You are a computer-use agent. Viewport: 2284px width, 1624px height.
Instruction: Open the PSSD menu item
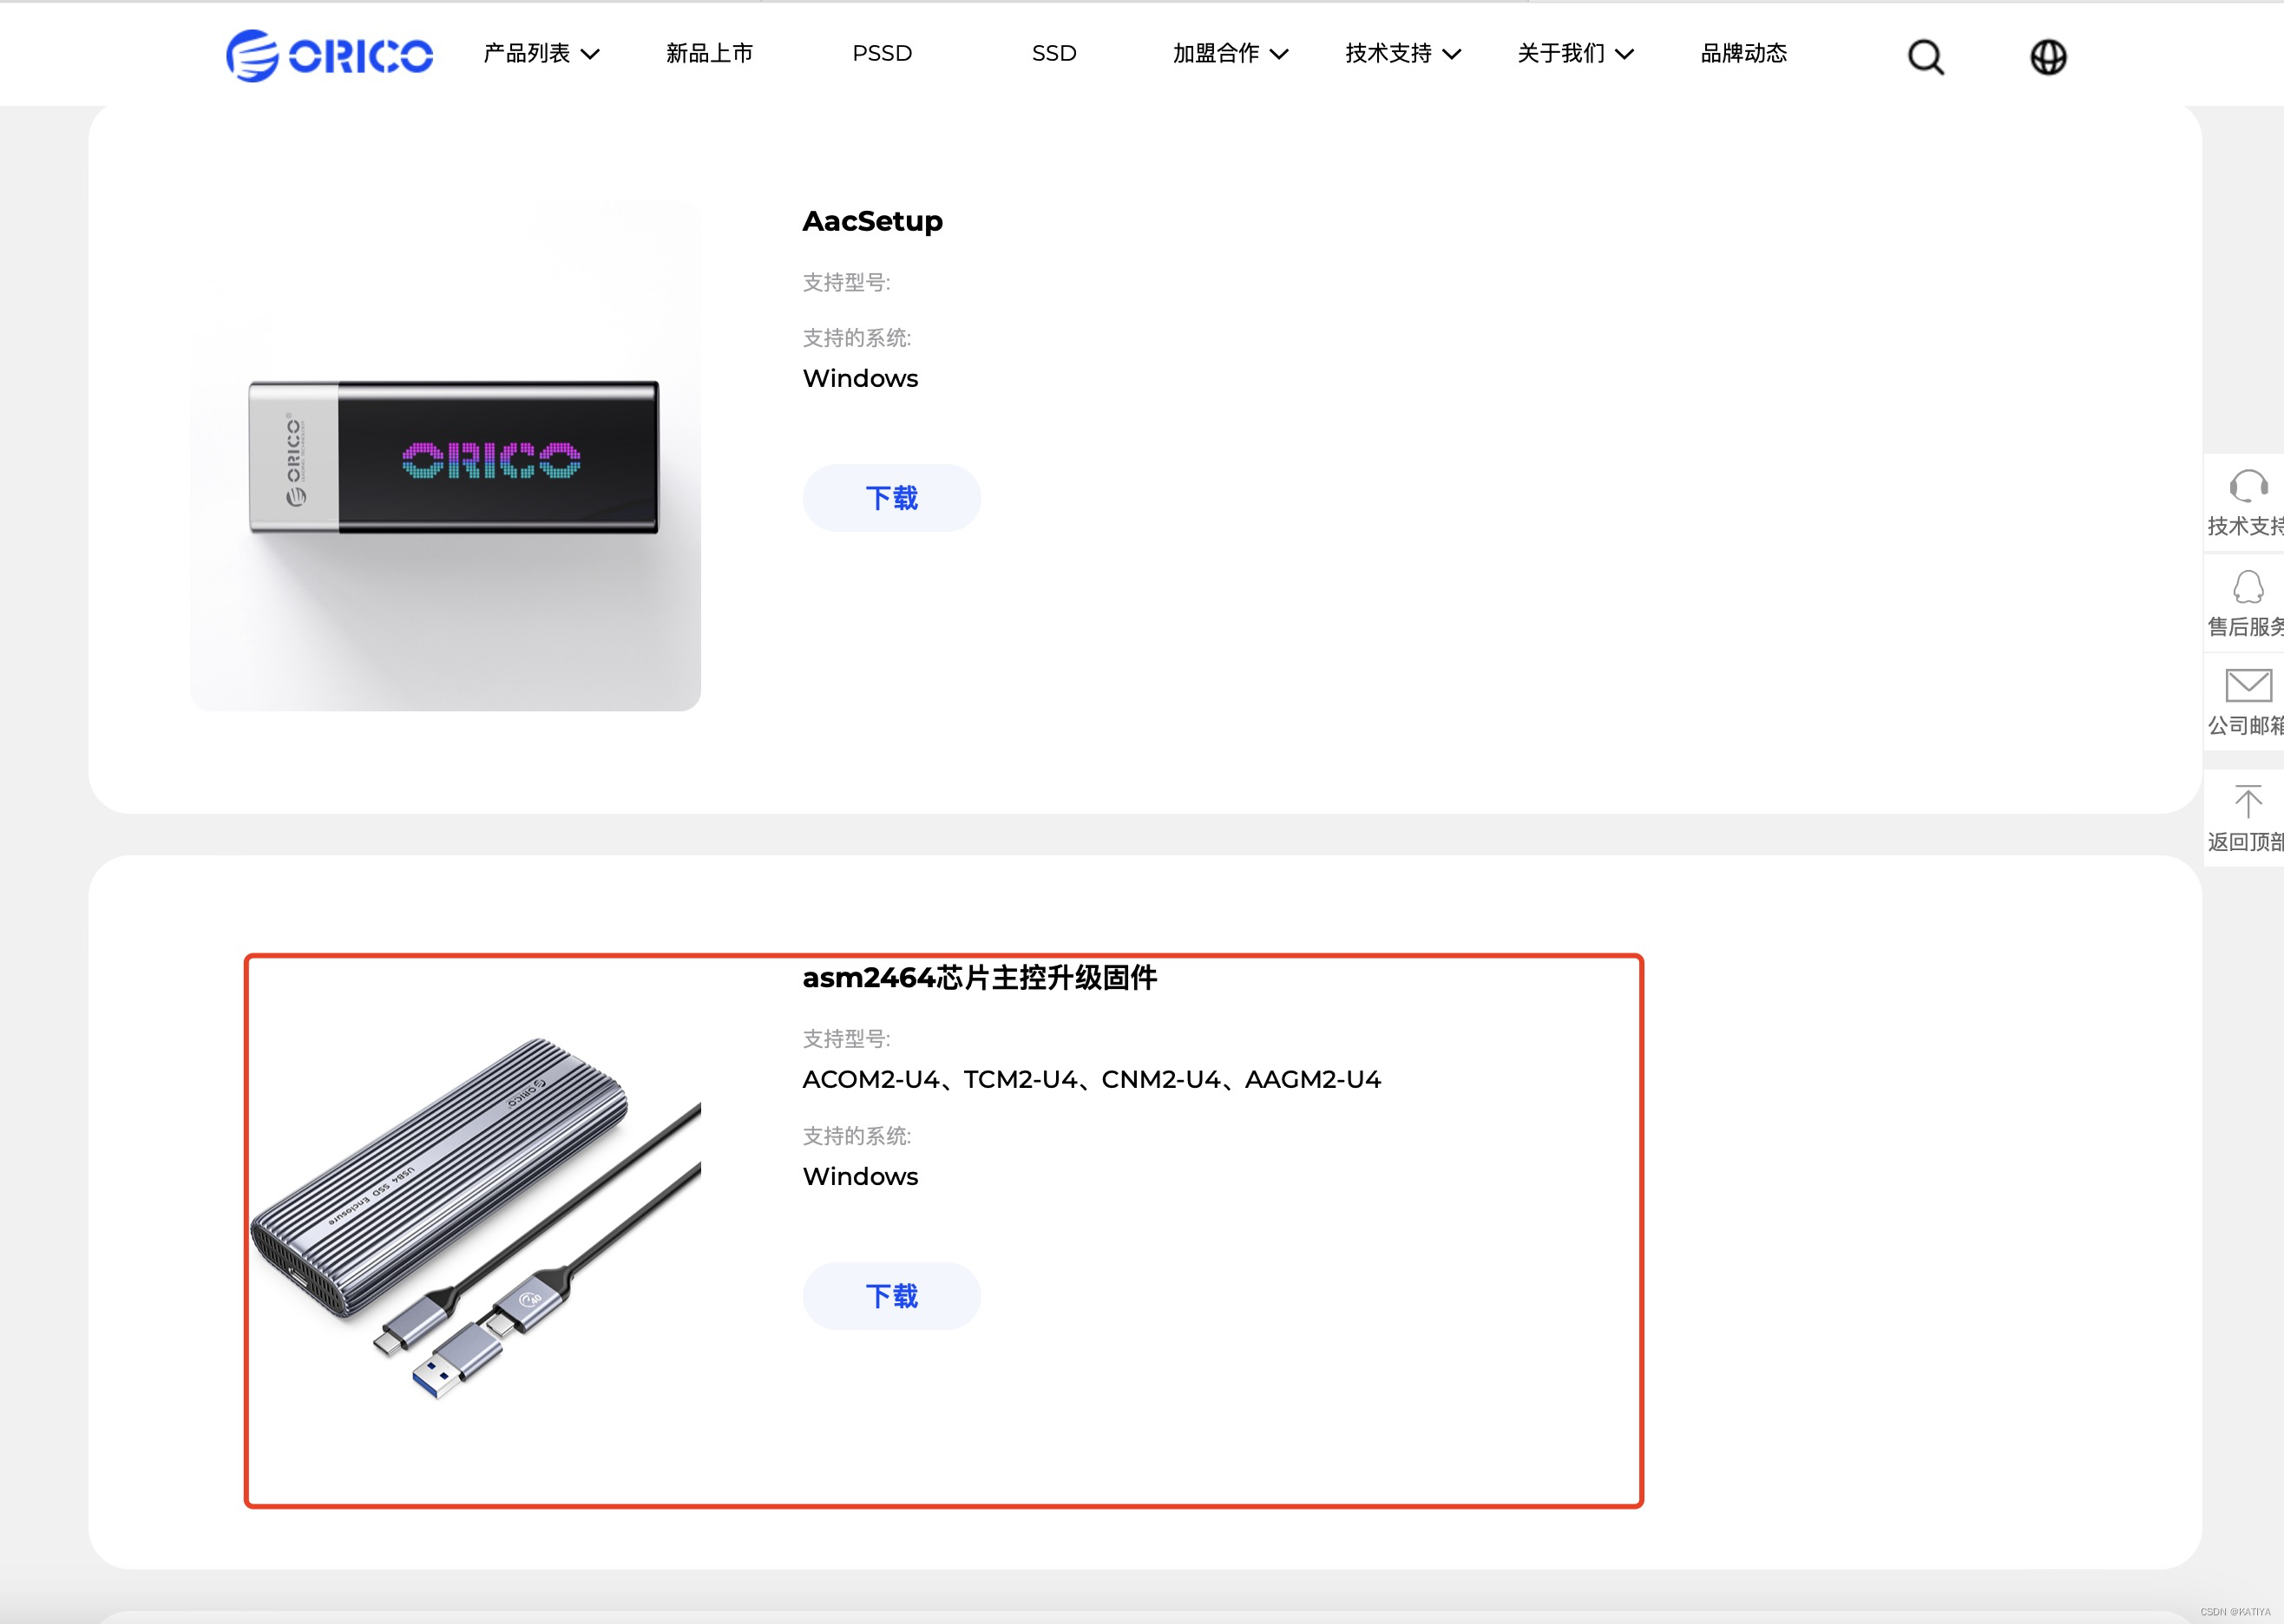coord(881,53)
